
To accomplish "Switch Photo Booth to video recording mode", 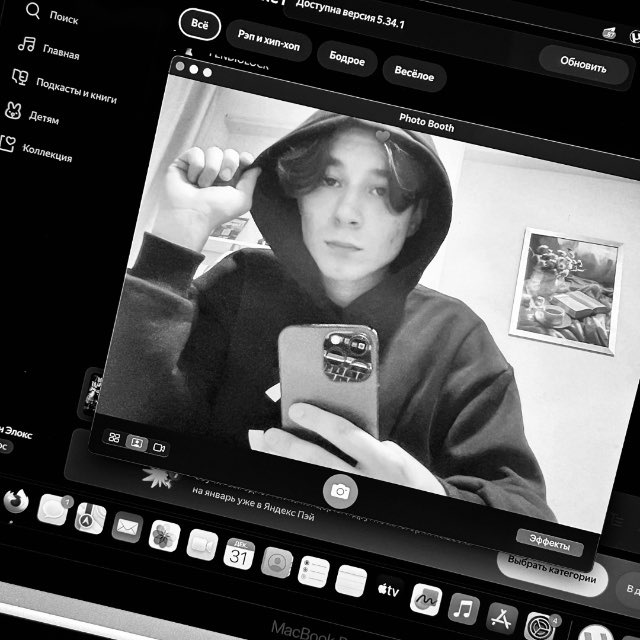I will click(x=159, y=447).
